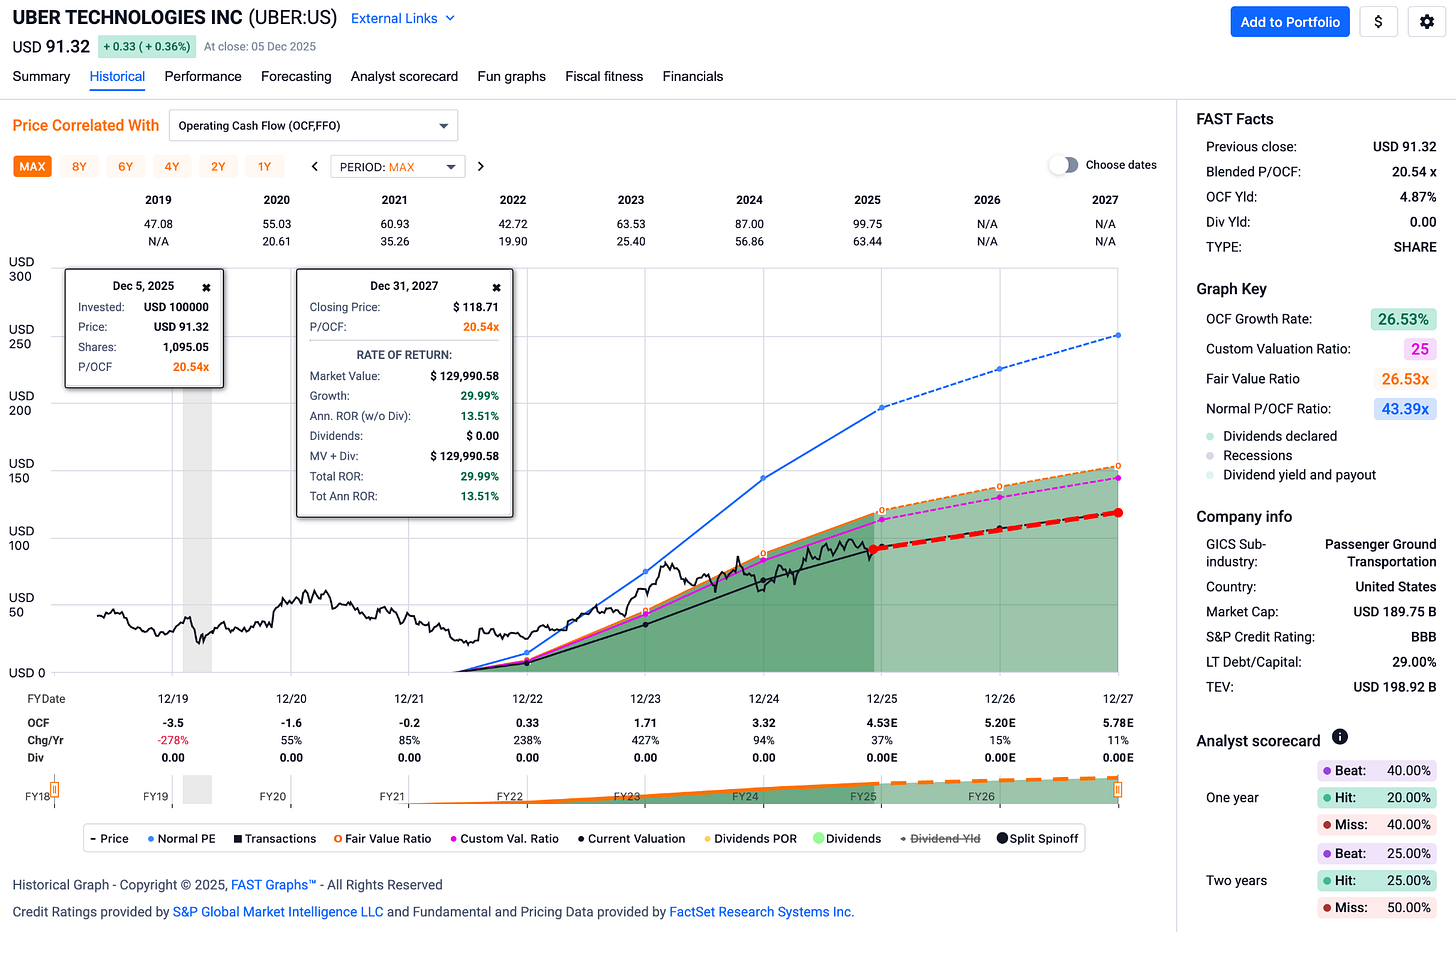Click Fair Value Ratio 26.53x swatch

[x=1405, y=379]
